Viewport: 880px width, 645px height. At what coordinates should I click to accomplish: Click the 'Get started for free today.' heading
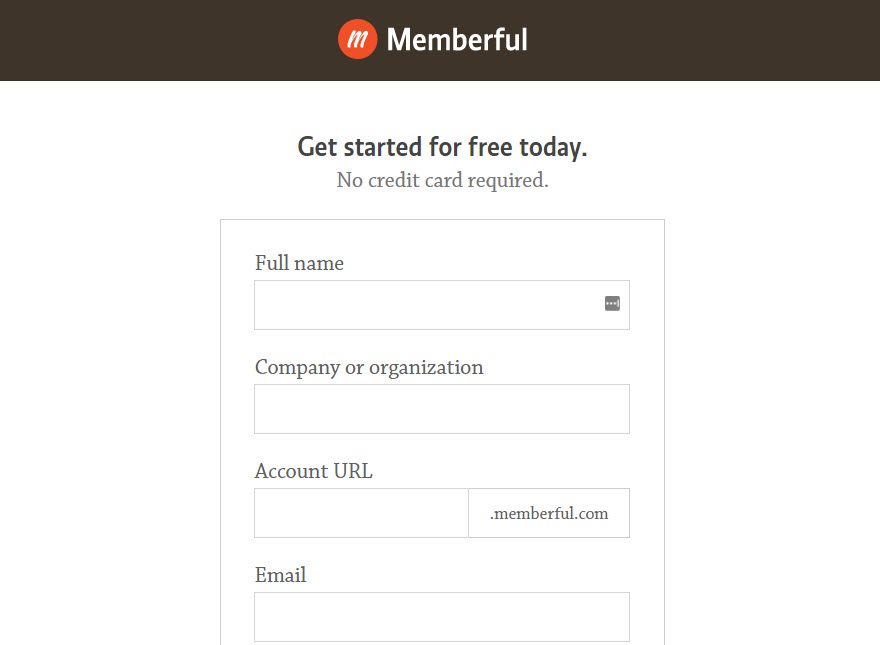pyautogui.click(x=442, y=146)
